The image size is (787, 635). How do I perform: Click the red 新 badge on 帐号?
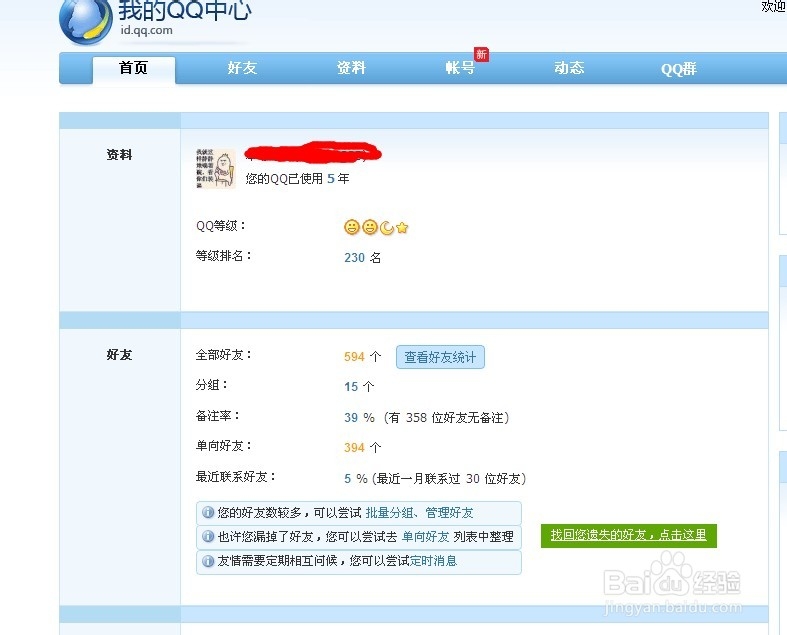(x=481, y=54)
